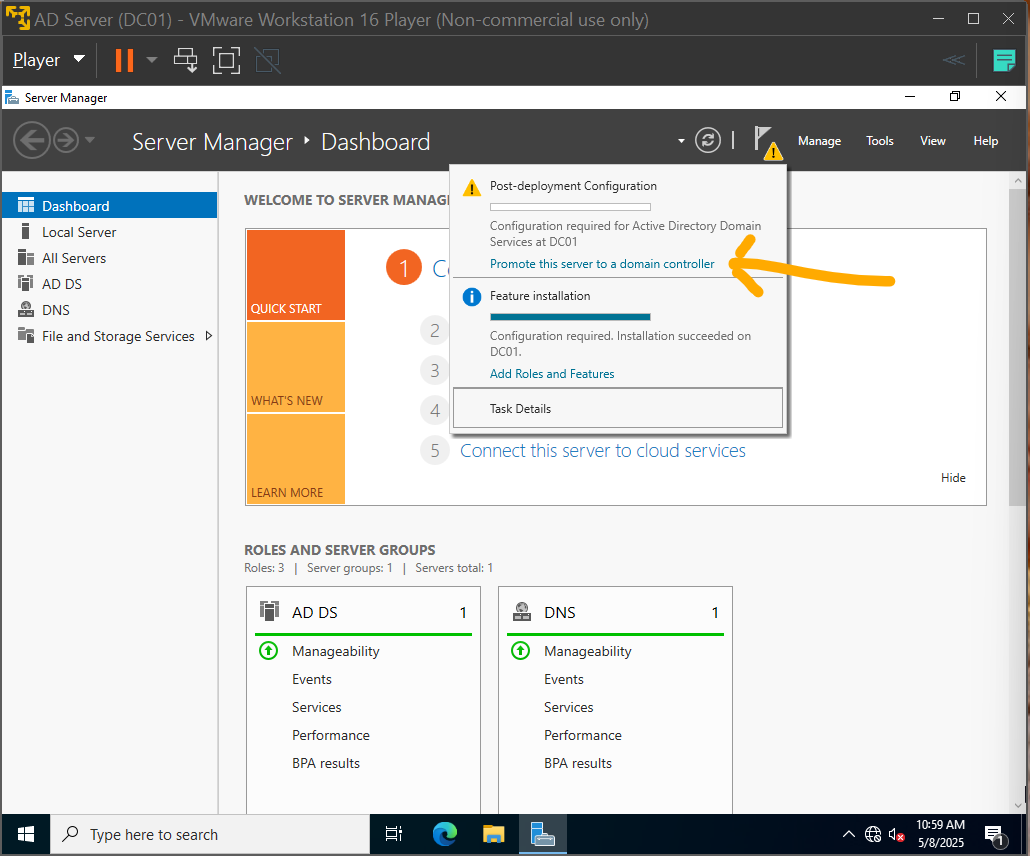Open the Tools menu
The height and width of the screenshot is (856, 1030).
[880, 141]
